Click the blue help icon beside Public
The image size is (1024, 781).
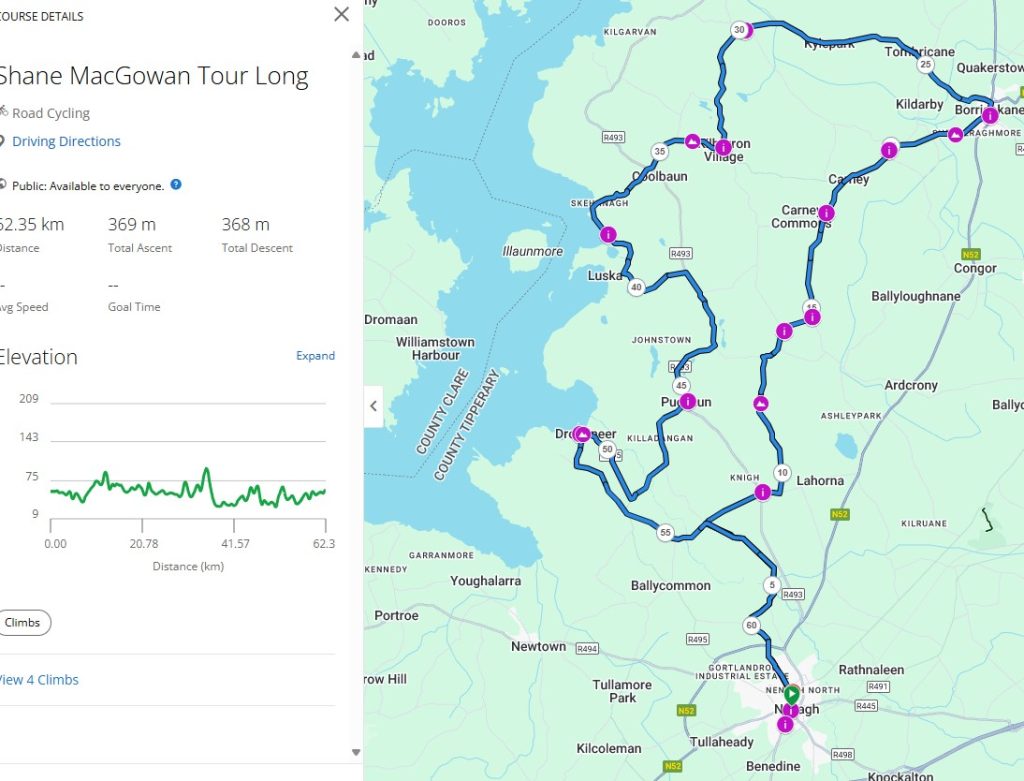[x=176, y=185]
